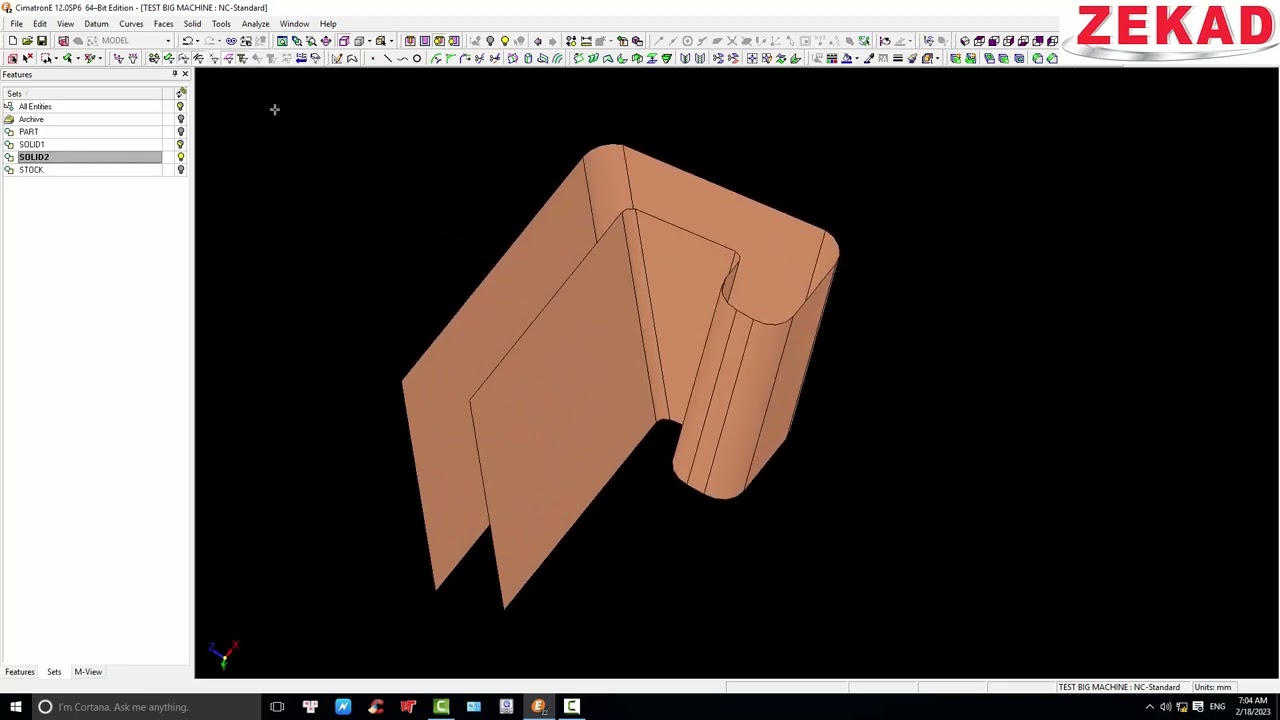Image resolution: width=1280 pixels, height=720 pixels.
Task: Open the Tools menu
Action: click(221, 24)
